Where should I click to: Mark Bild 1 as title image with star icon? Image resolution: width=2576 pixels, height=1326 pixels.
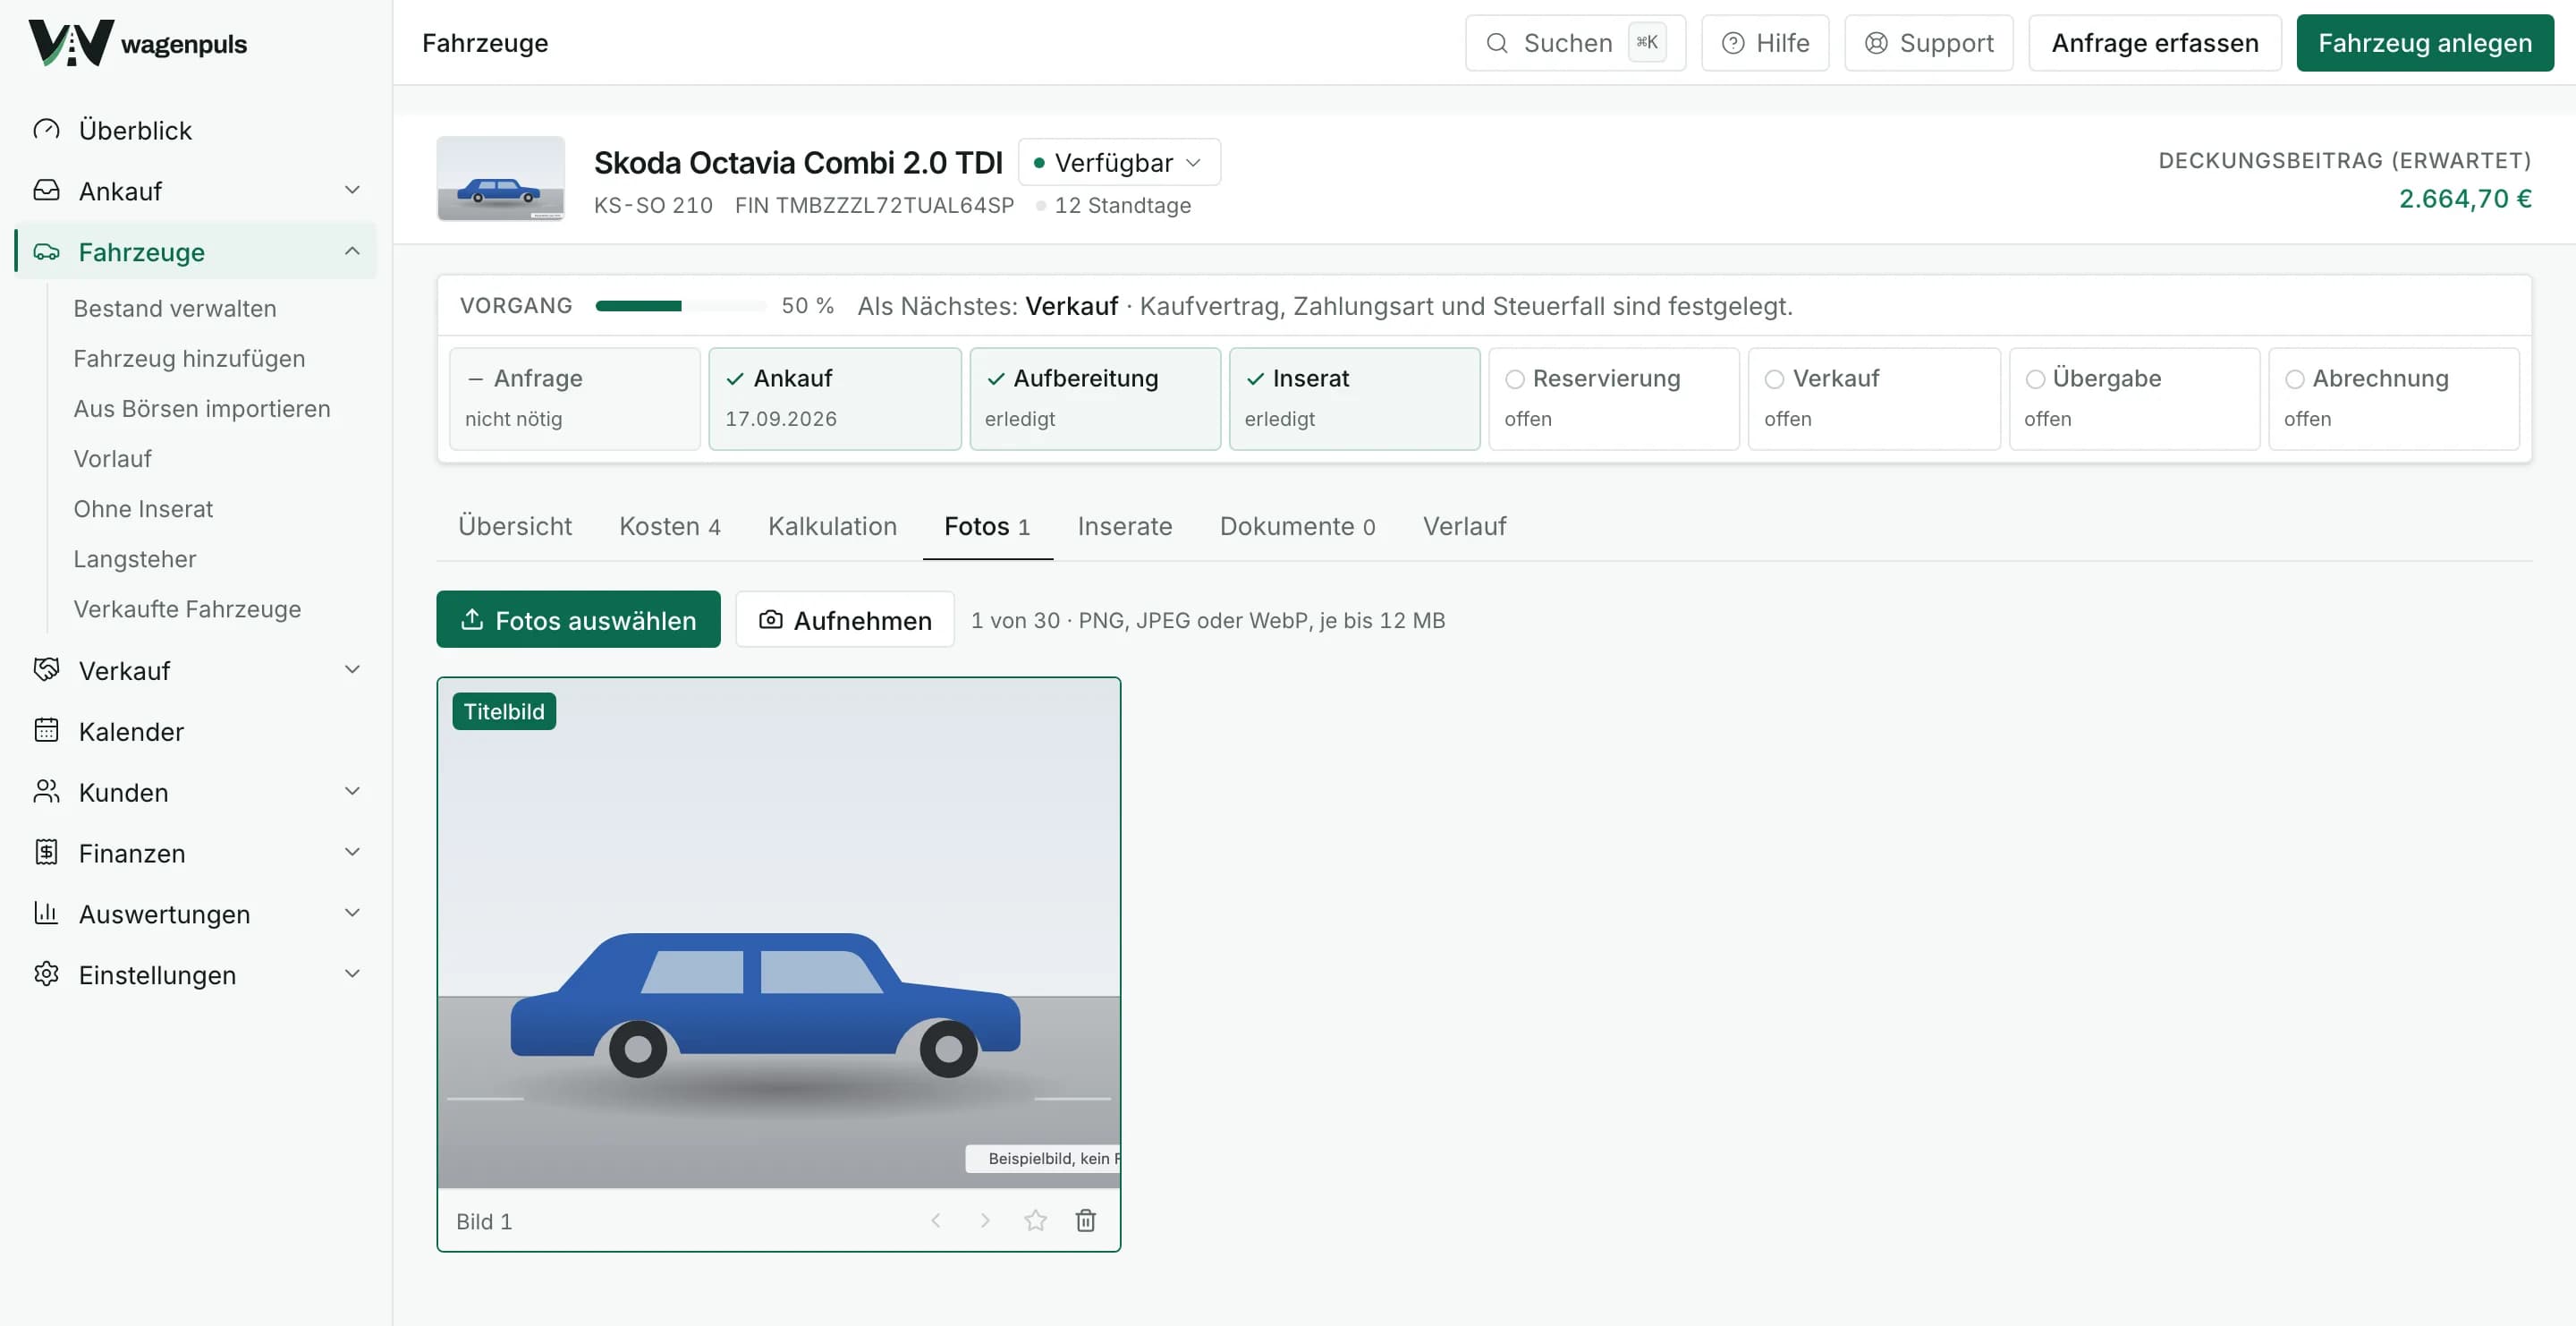click(x=1035, y=1220)
